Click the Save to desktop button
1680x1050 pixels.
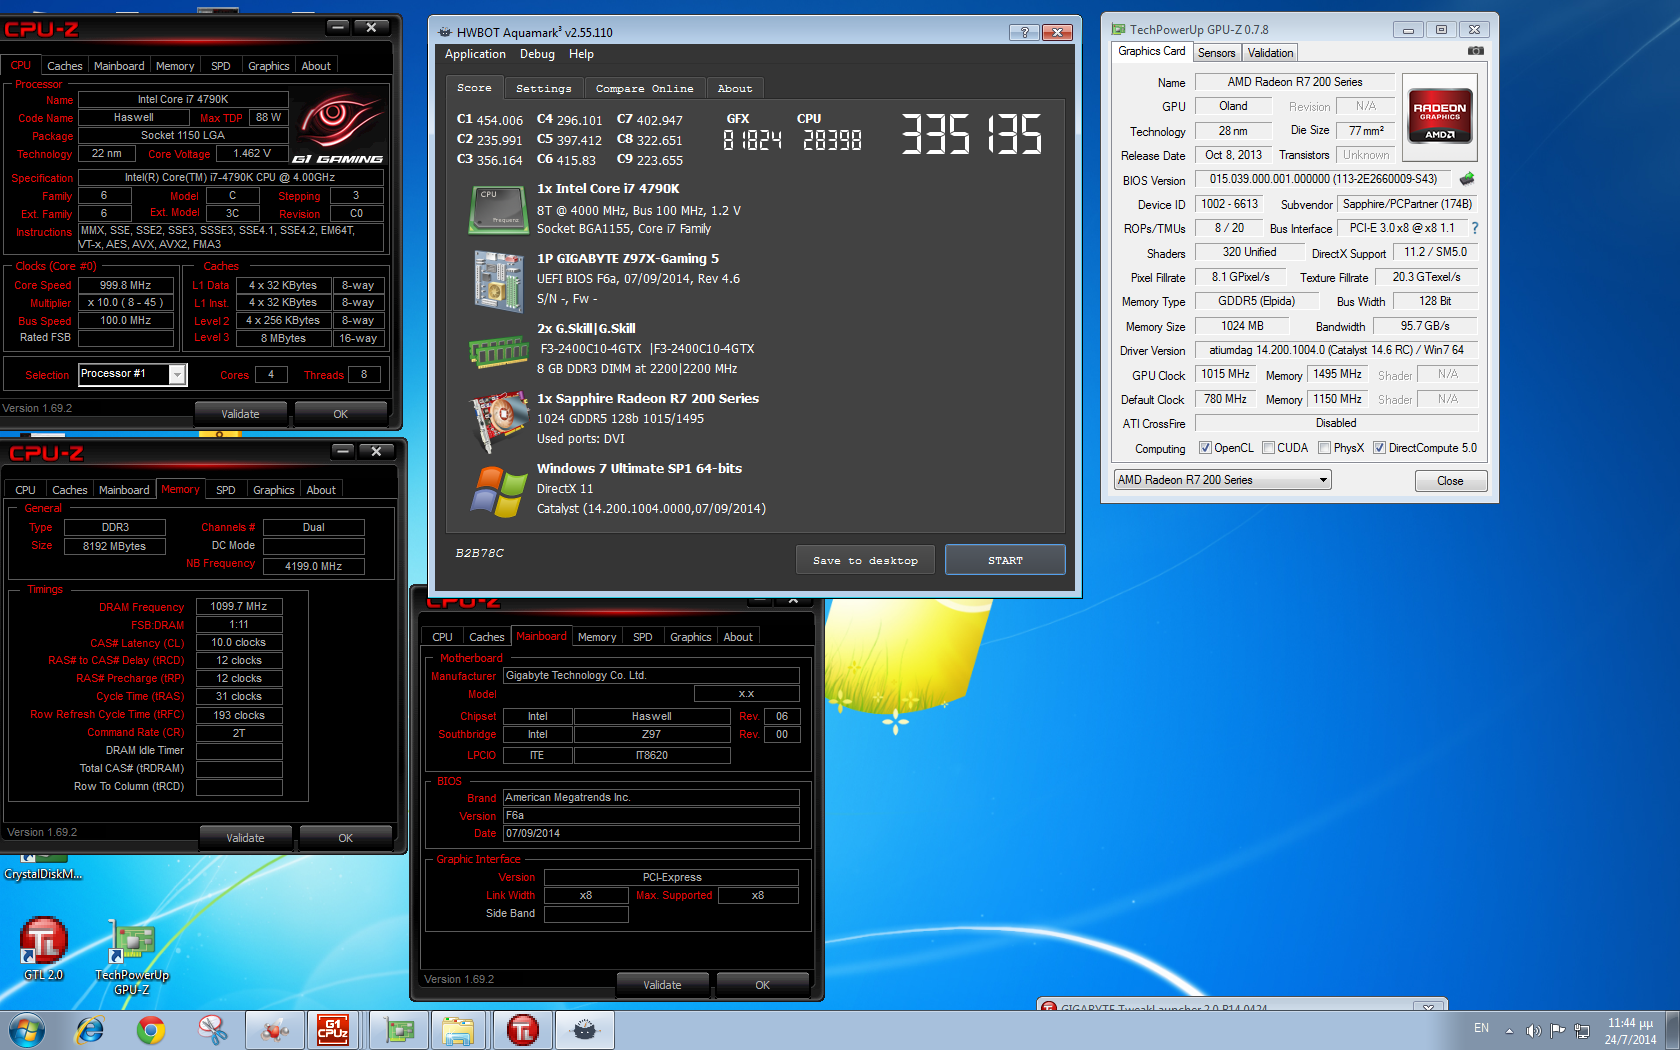tap(865, 560)
